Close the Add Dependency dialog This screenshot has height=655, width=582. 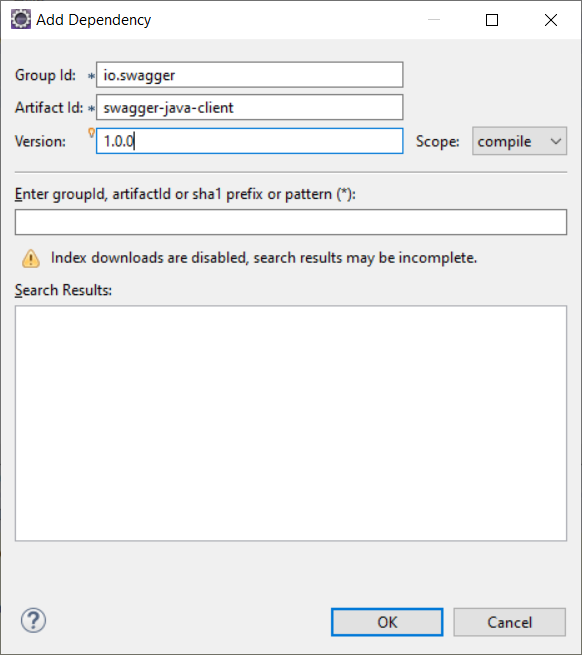coord(551,20)
